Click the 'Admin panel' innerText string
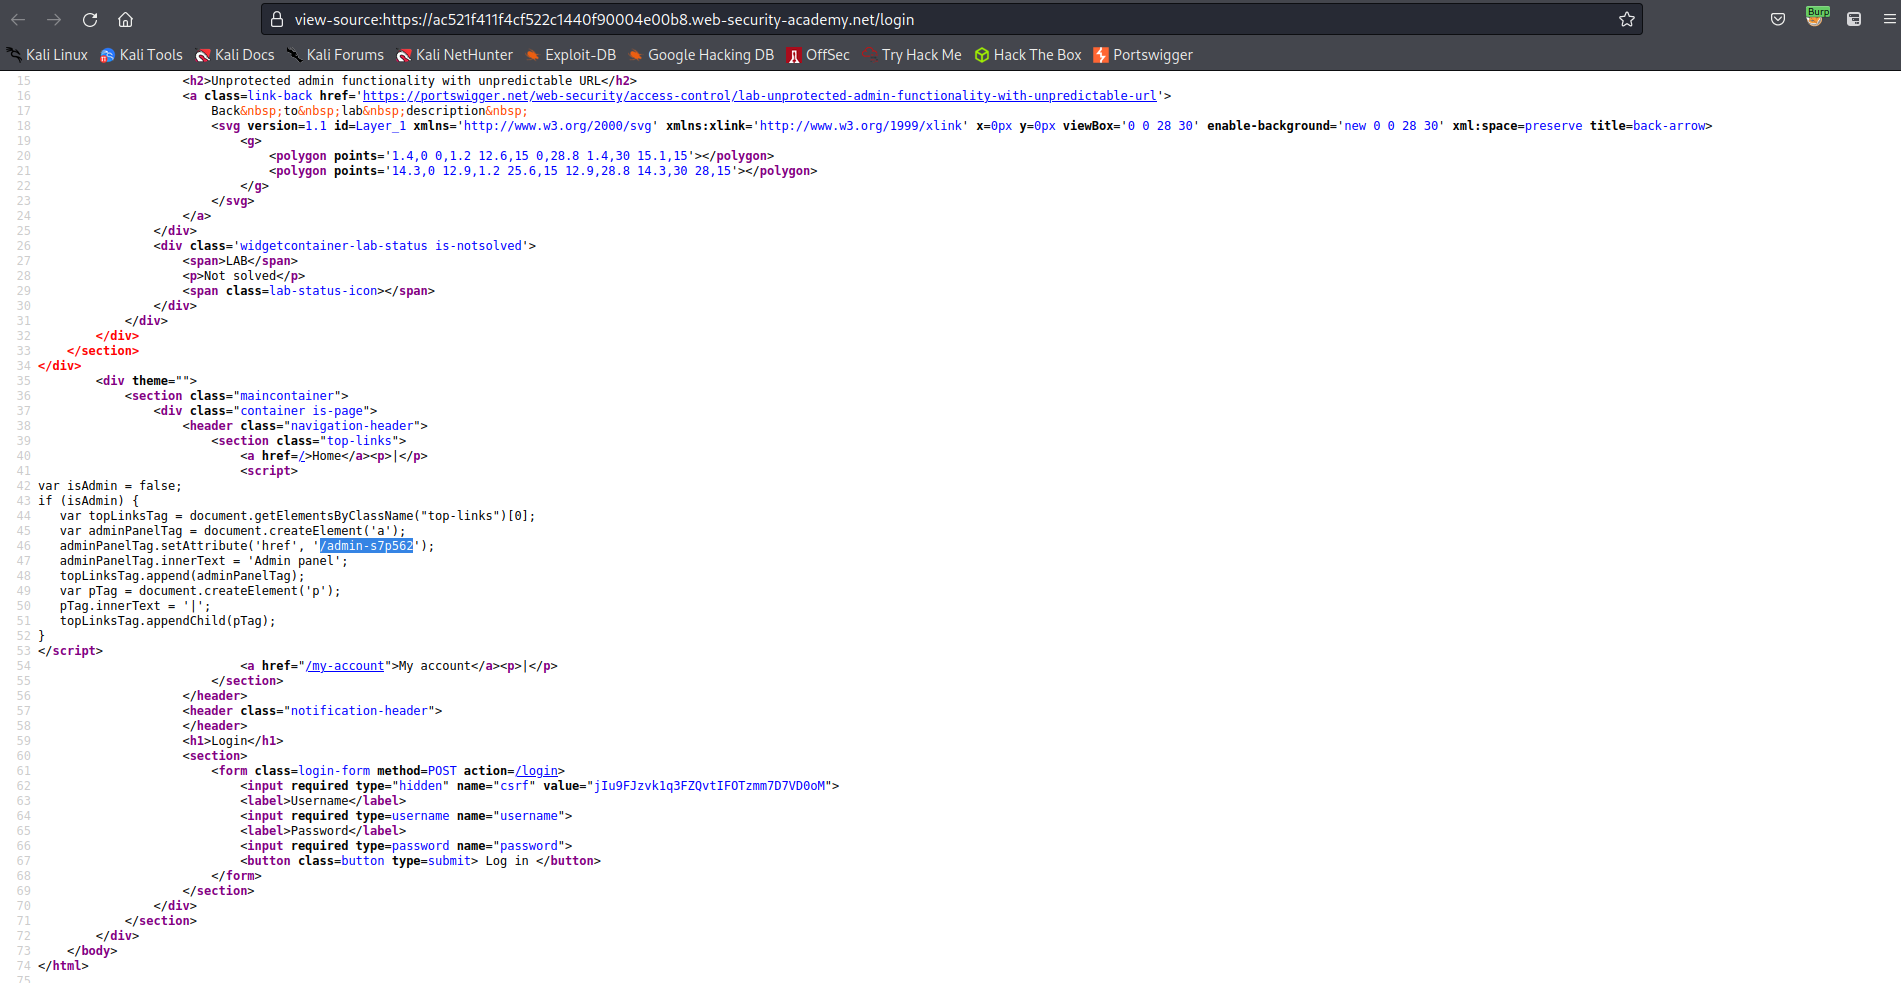Screen dimensions: 1901x983 (x=294, y=561)
